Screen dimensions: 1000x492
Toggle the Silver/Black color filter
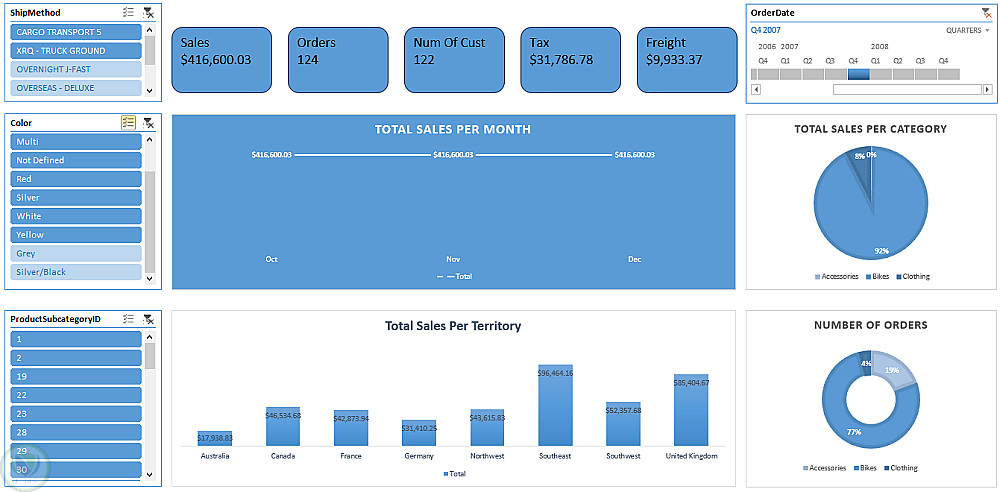(x=75, y=272)
